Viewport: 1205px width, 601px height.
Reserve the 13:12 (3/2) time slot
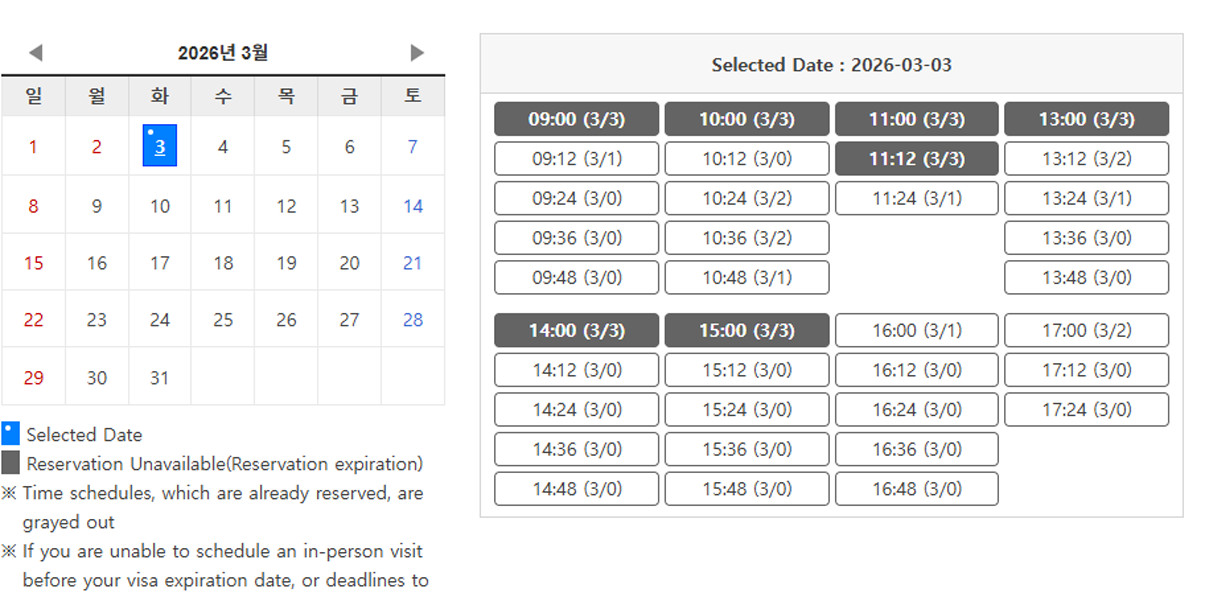pyautogui.click(x=1087, y=159)
